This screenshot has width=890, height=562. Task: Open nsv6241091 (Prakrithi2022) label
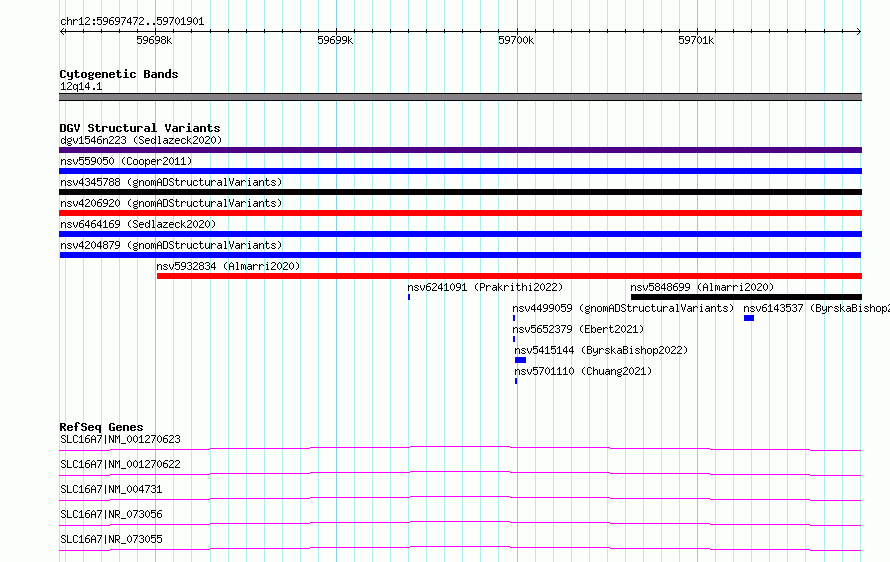[485, 287]
